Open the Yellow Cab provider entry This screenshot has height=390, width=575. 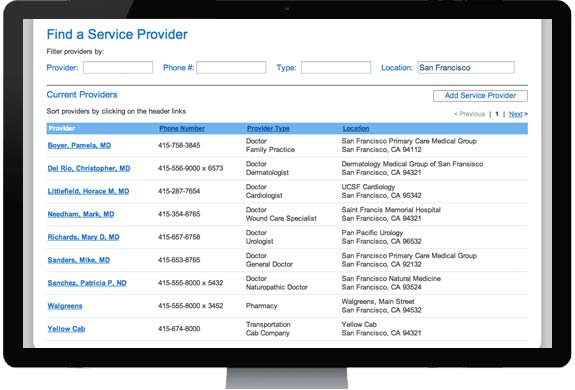click(x=66, y=329)
